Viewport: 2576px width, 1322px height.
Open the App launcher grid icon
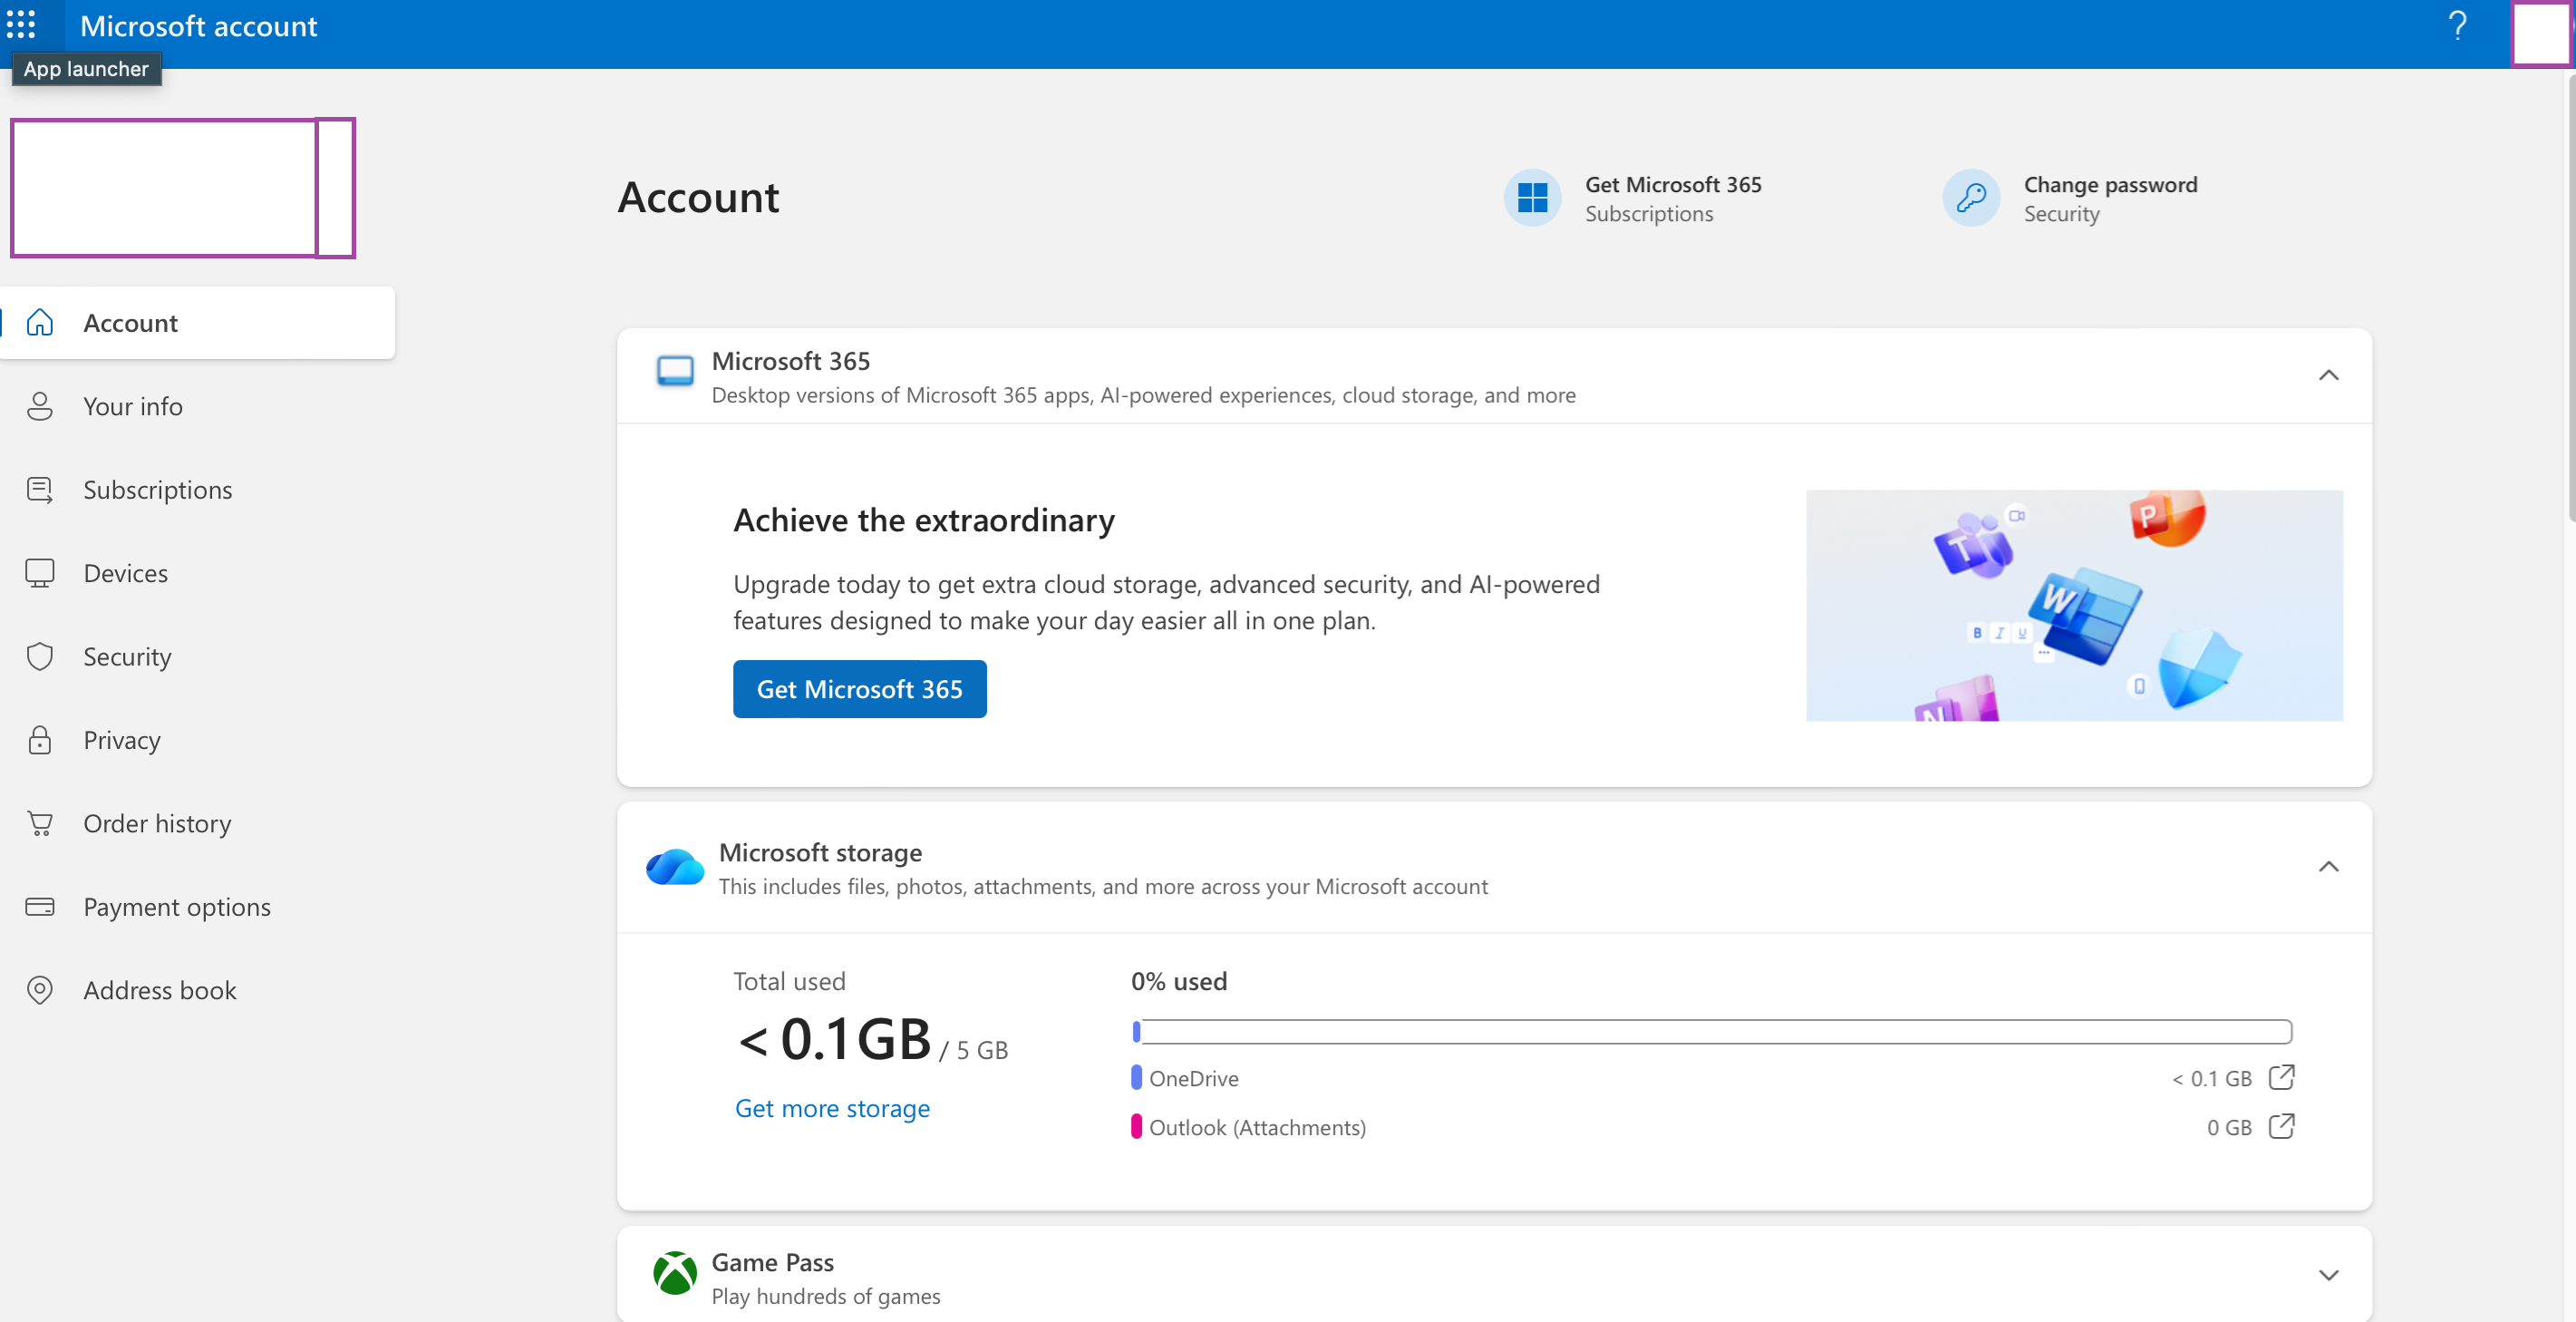21,25
